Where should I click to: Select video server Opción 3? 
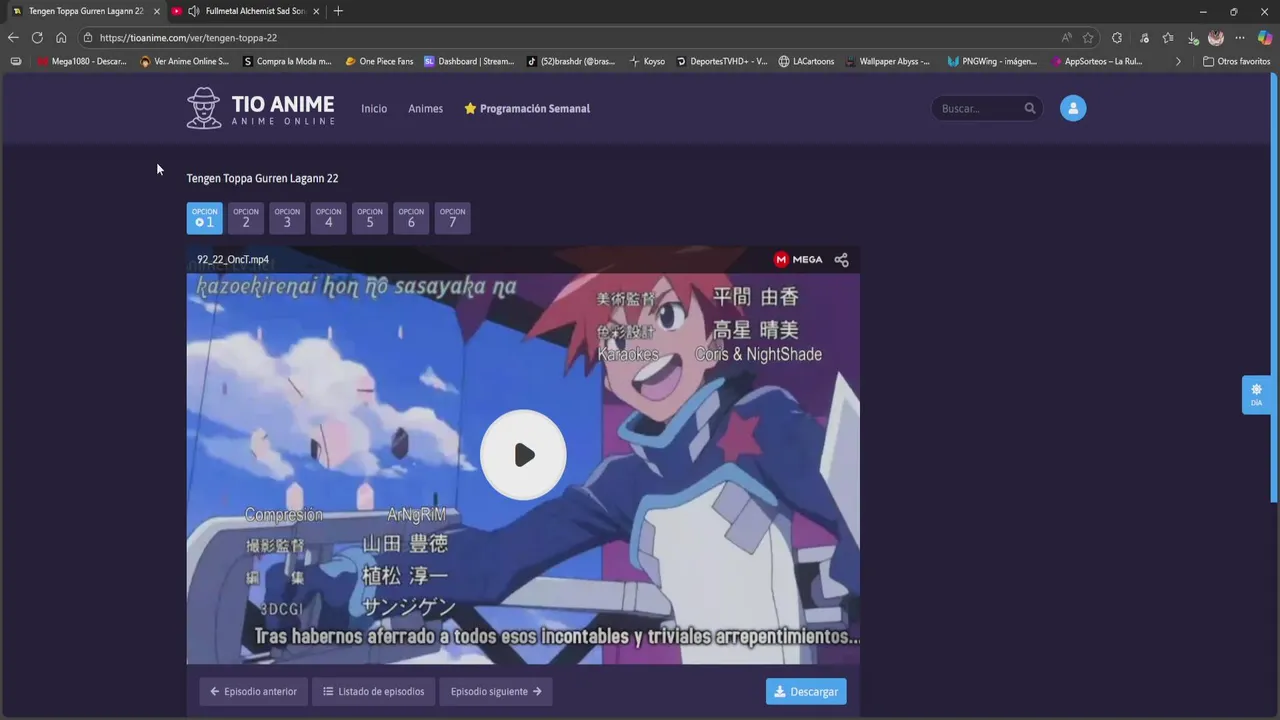coord(287,218)
